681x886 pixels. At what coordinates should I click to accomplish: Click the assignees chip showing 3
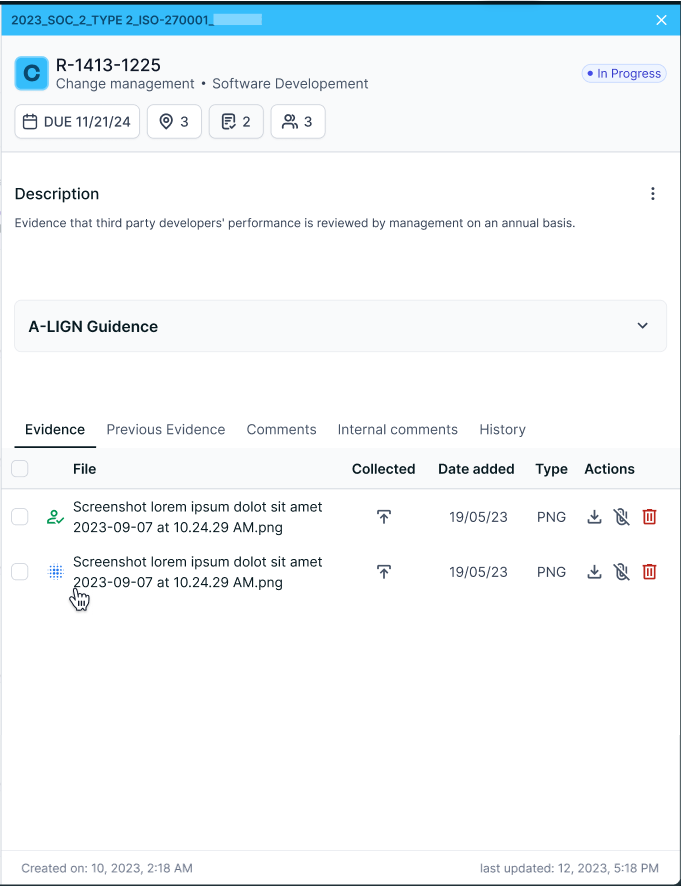point(297,121)
